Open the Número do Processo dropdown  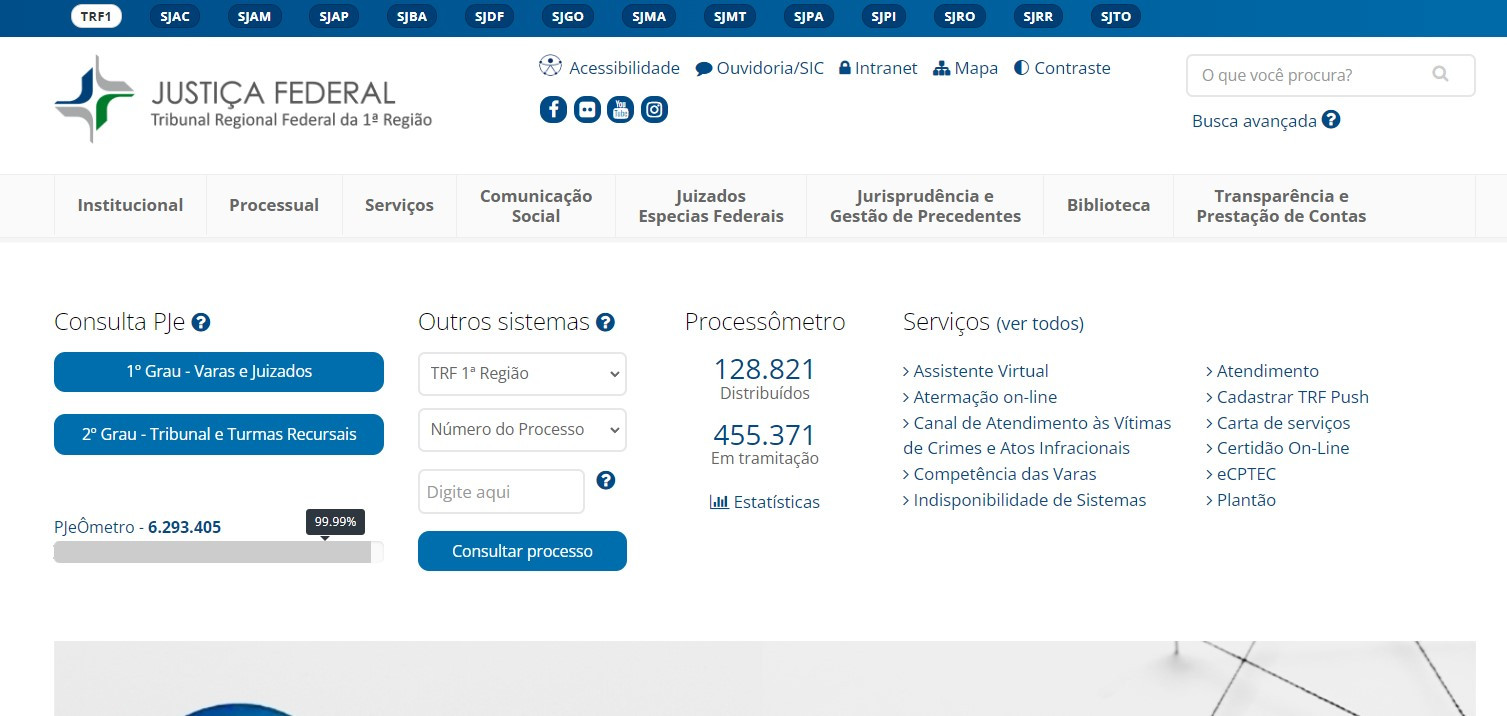point(522,430)
